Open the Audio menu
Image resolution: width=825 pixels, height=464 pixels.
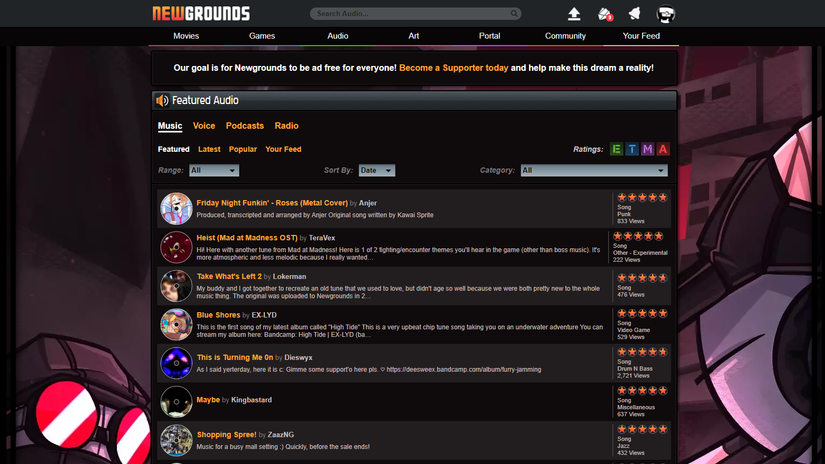338,36
